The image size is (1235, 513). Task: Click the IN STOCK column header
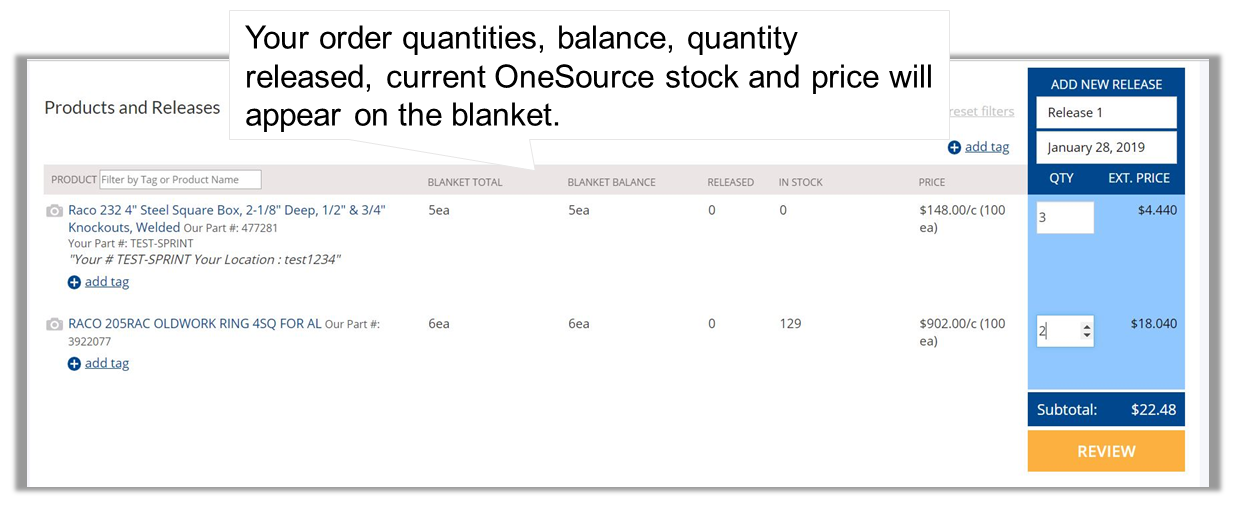(801, 183)
